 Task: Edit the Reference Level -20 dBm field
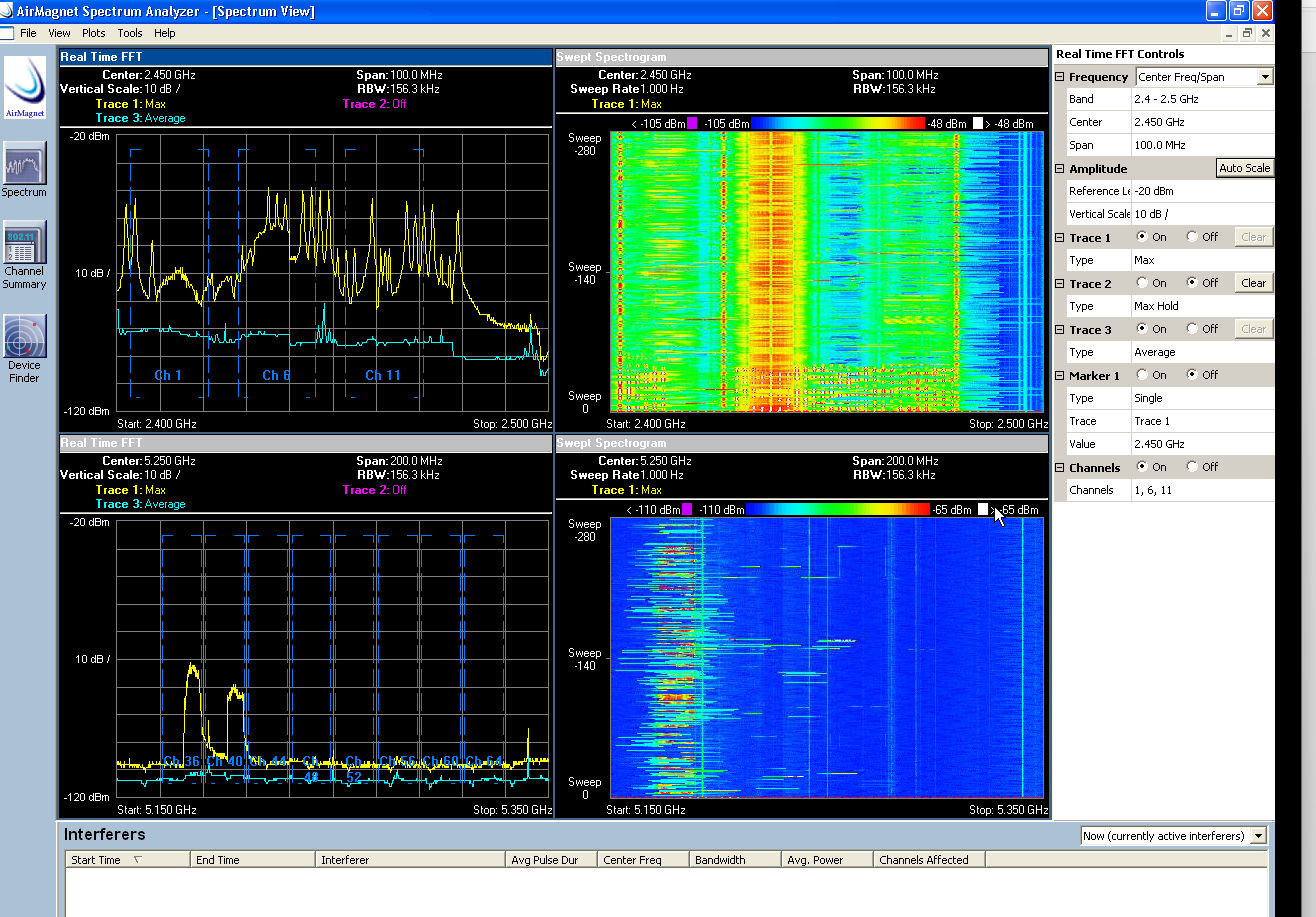click(1202, 191)
